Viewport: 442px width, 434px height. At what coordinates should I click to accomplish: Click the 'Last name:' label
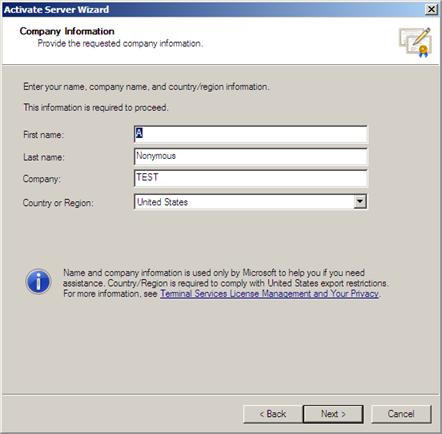click(x=44, y=157)
